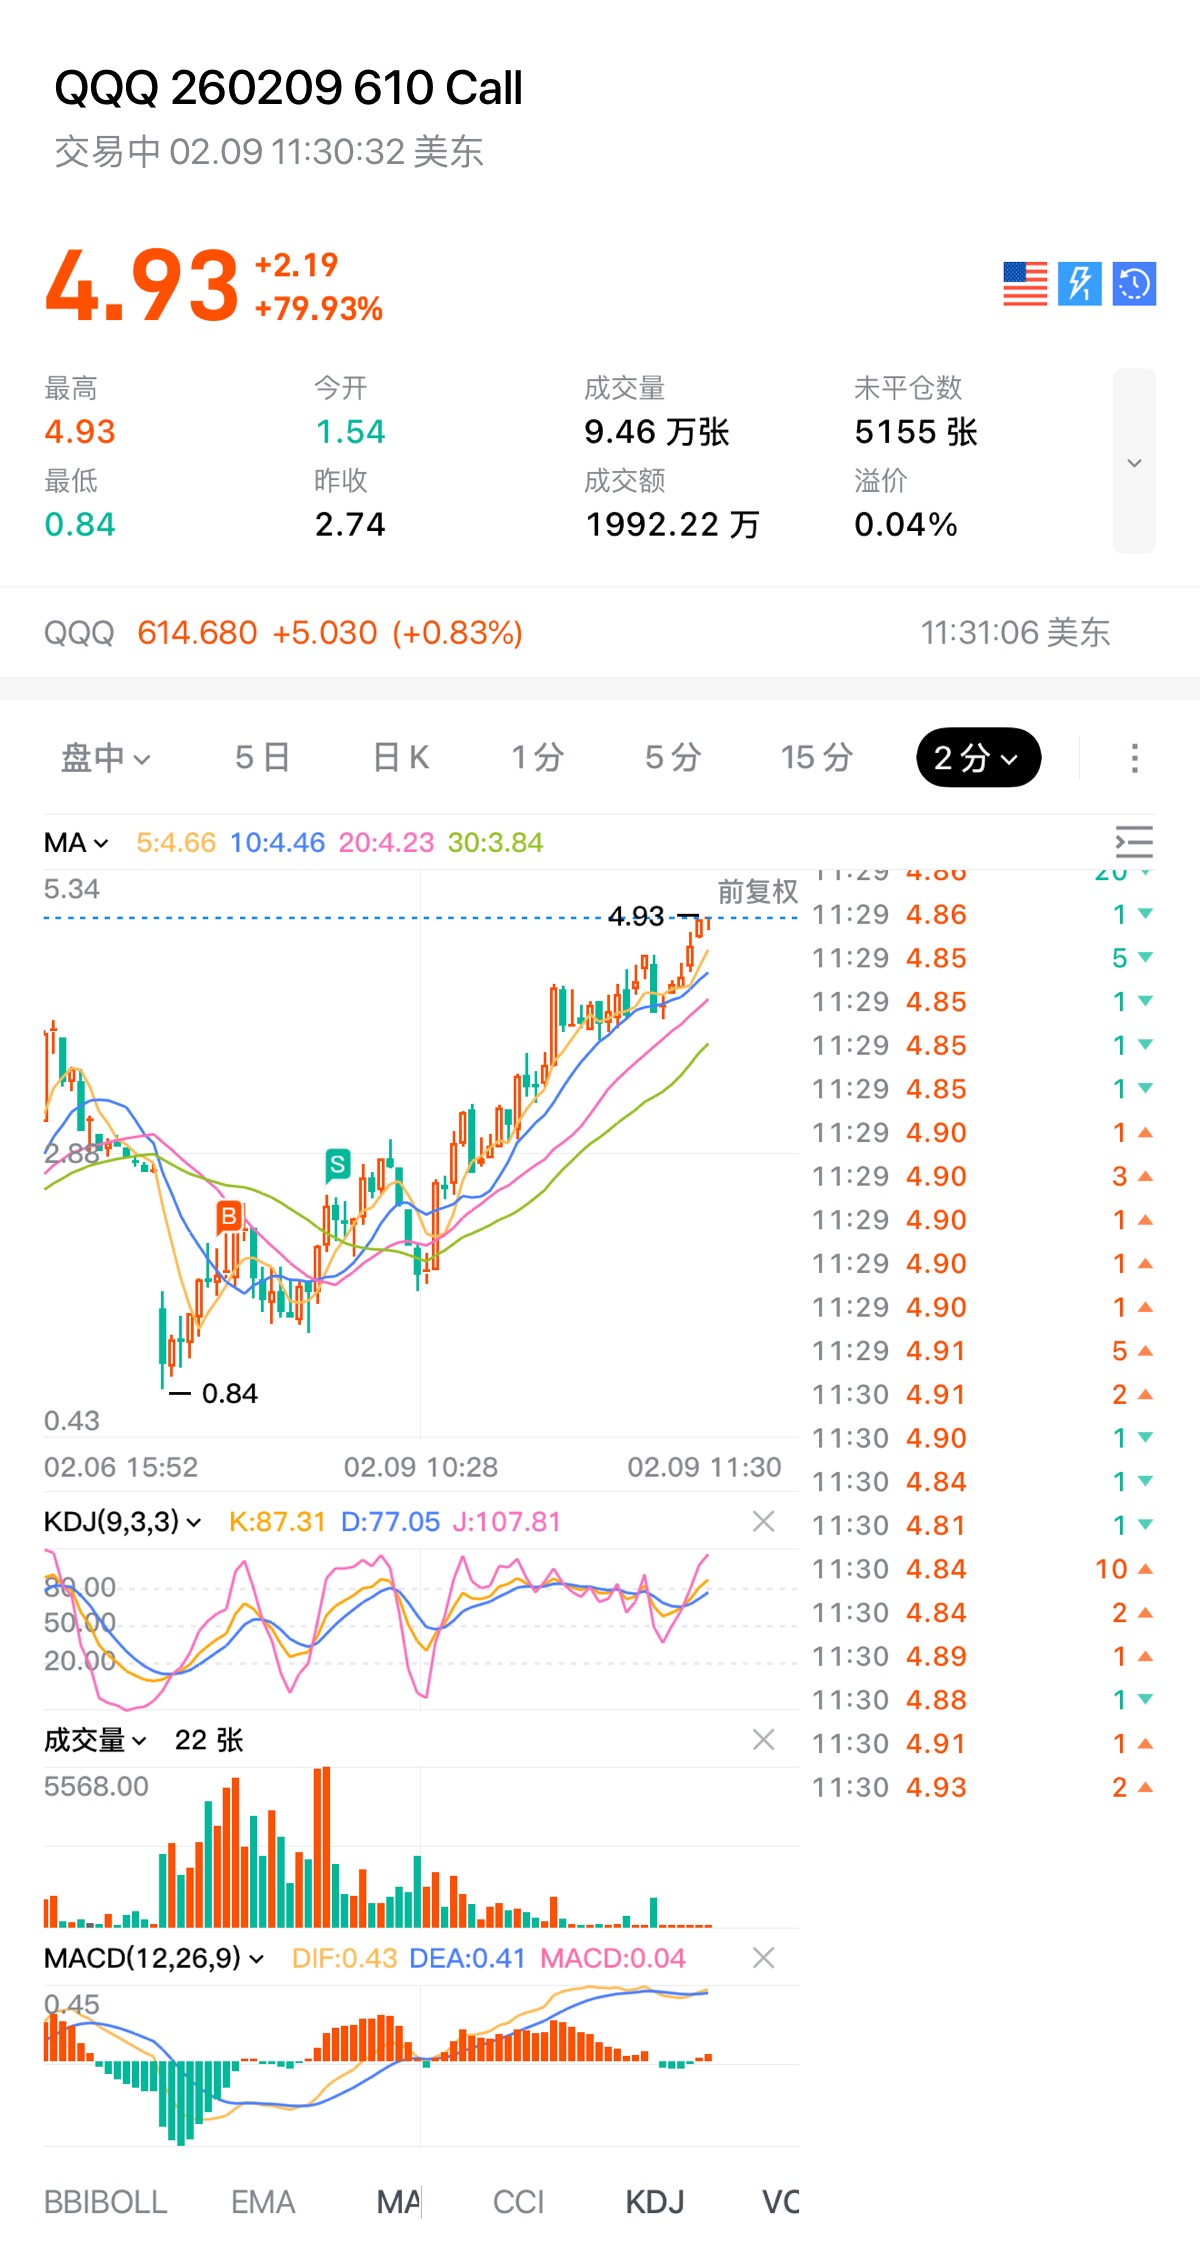Viewport: 1200px width, 2255px height.
Task: Close the MACD indicator panel
Action: 763,1958
